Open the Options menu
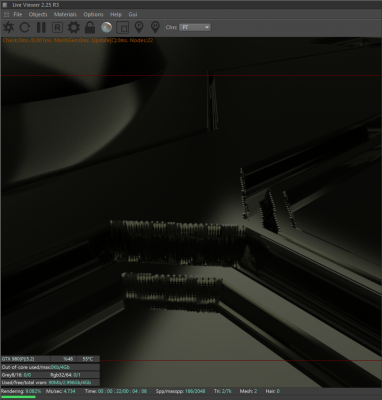Viewport: 382px width, 400px height. coord(93,14)
